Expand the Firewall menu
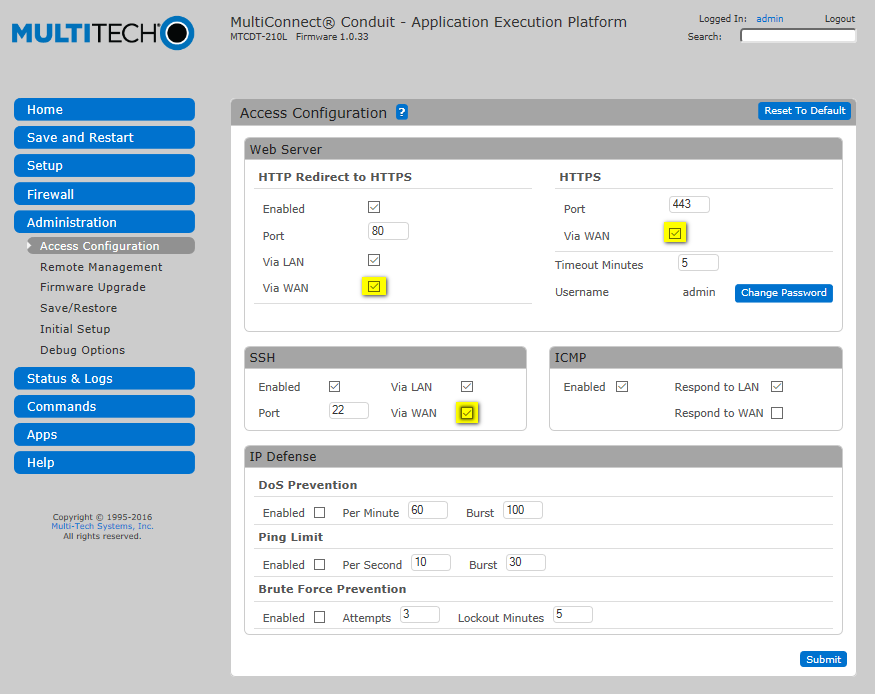 pyautogui.click(x=104, y=194)
